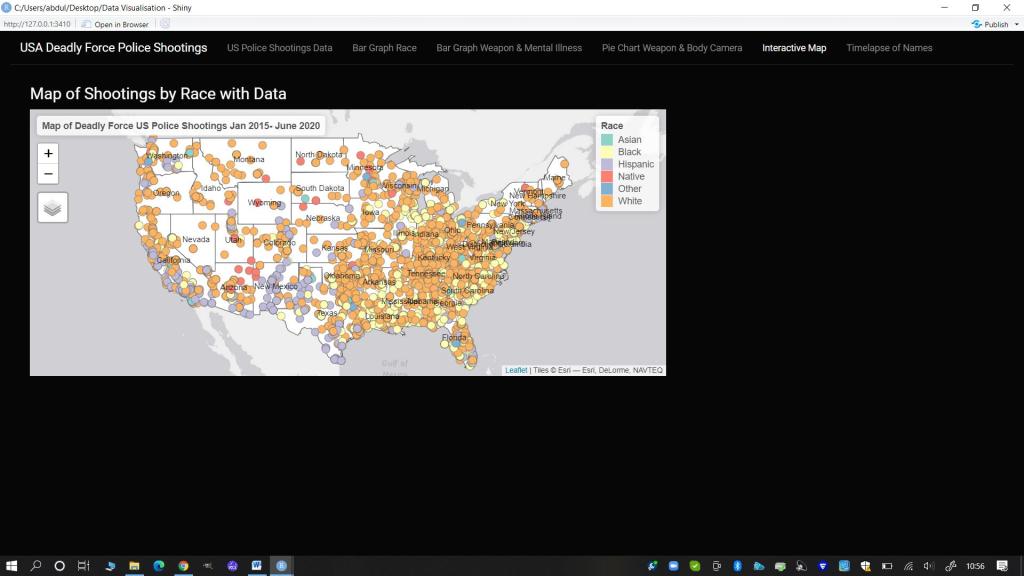Image resolution: width=1024 pixels, height=576 pixels.
Task: Click the Native red legend swatch
Action: pos(607,177)
